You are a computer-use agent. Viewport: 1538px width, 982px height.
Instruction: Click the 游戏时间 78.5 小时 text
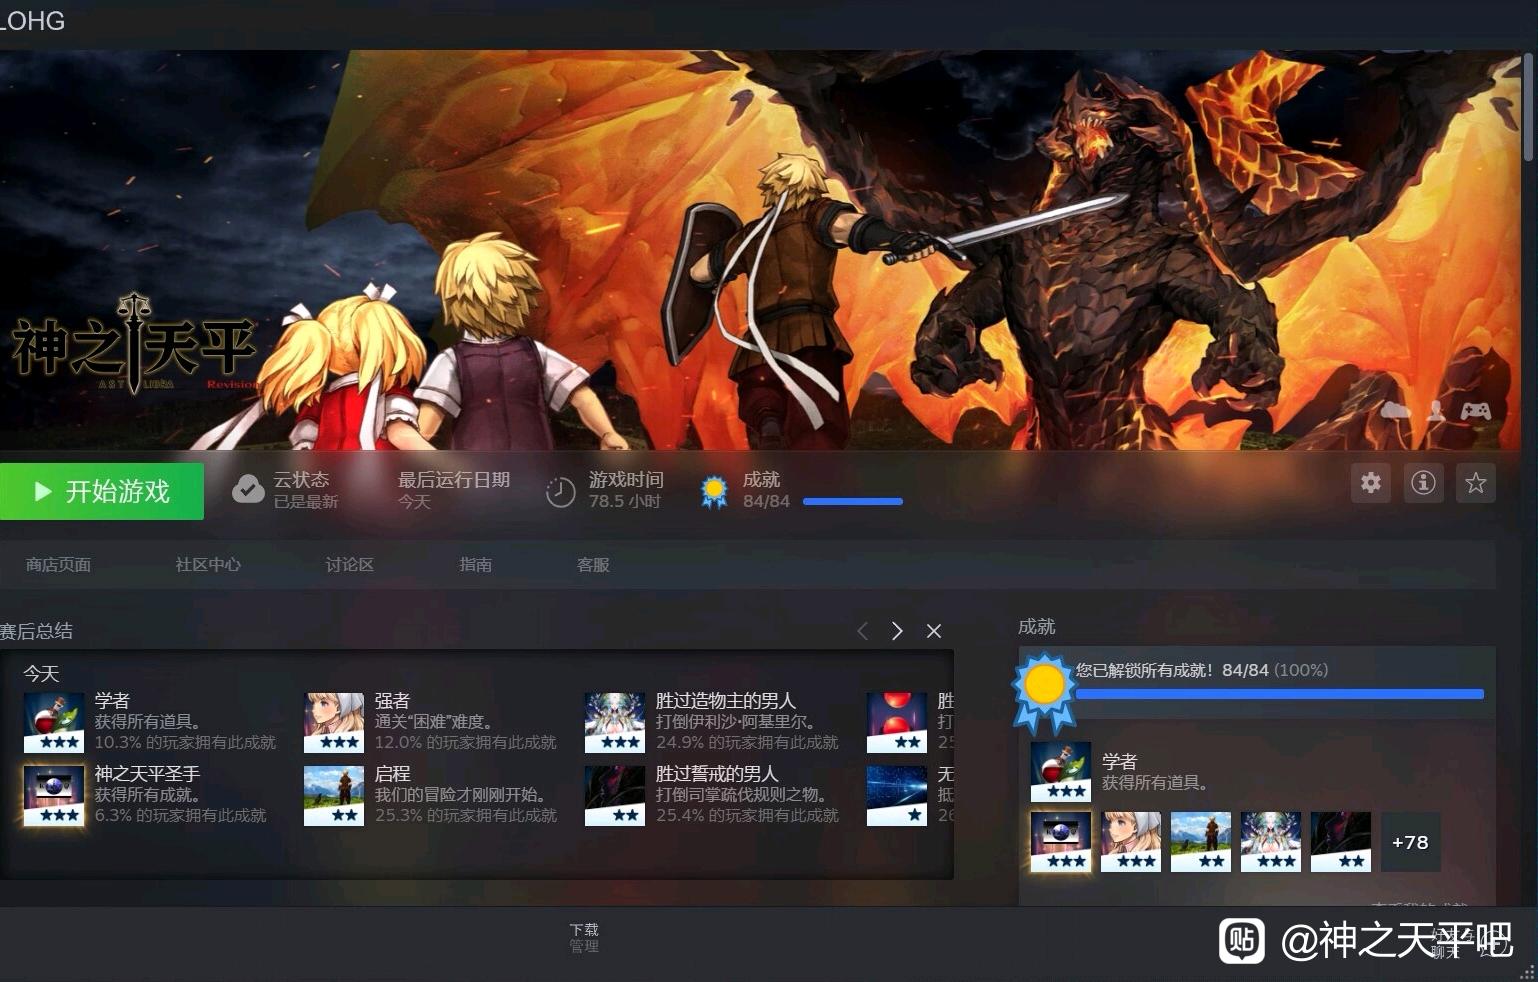[x=626, y=490]
